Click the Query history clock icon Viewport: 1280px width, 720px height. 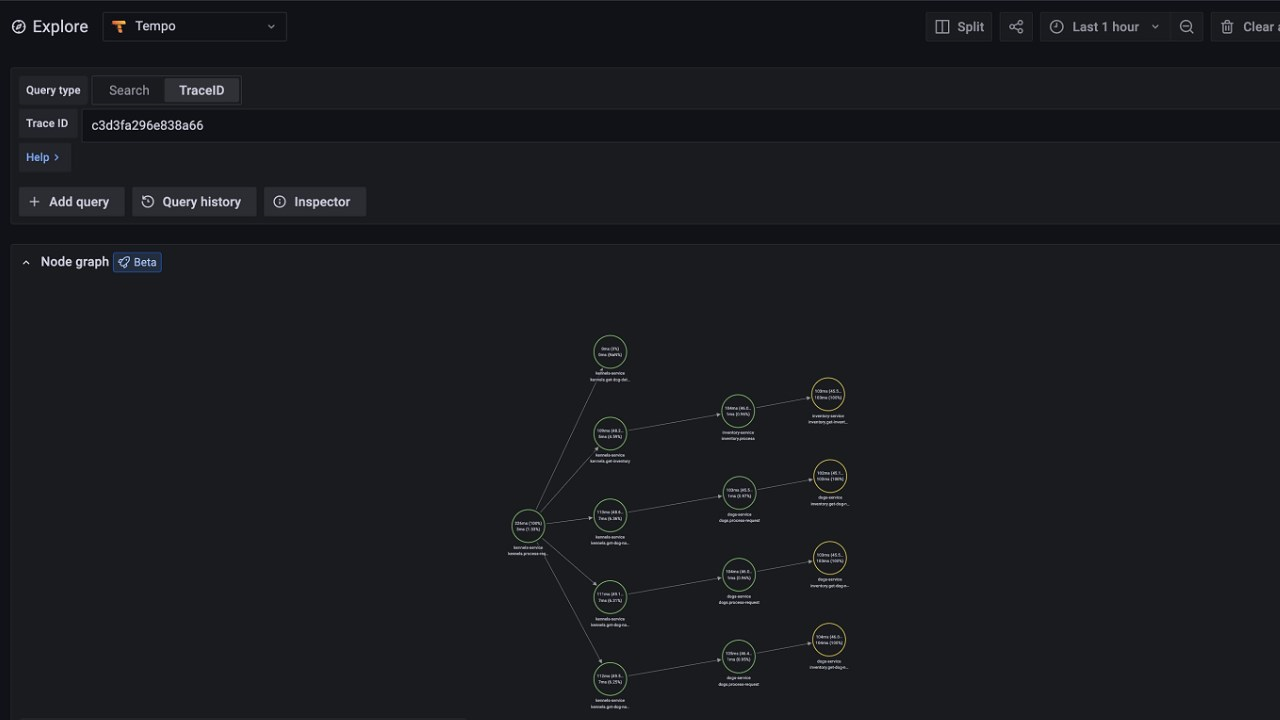[147, 201]
